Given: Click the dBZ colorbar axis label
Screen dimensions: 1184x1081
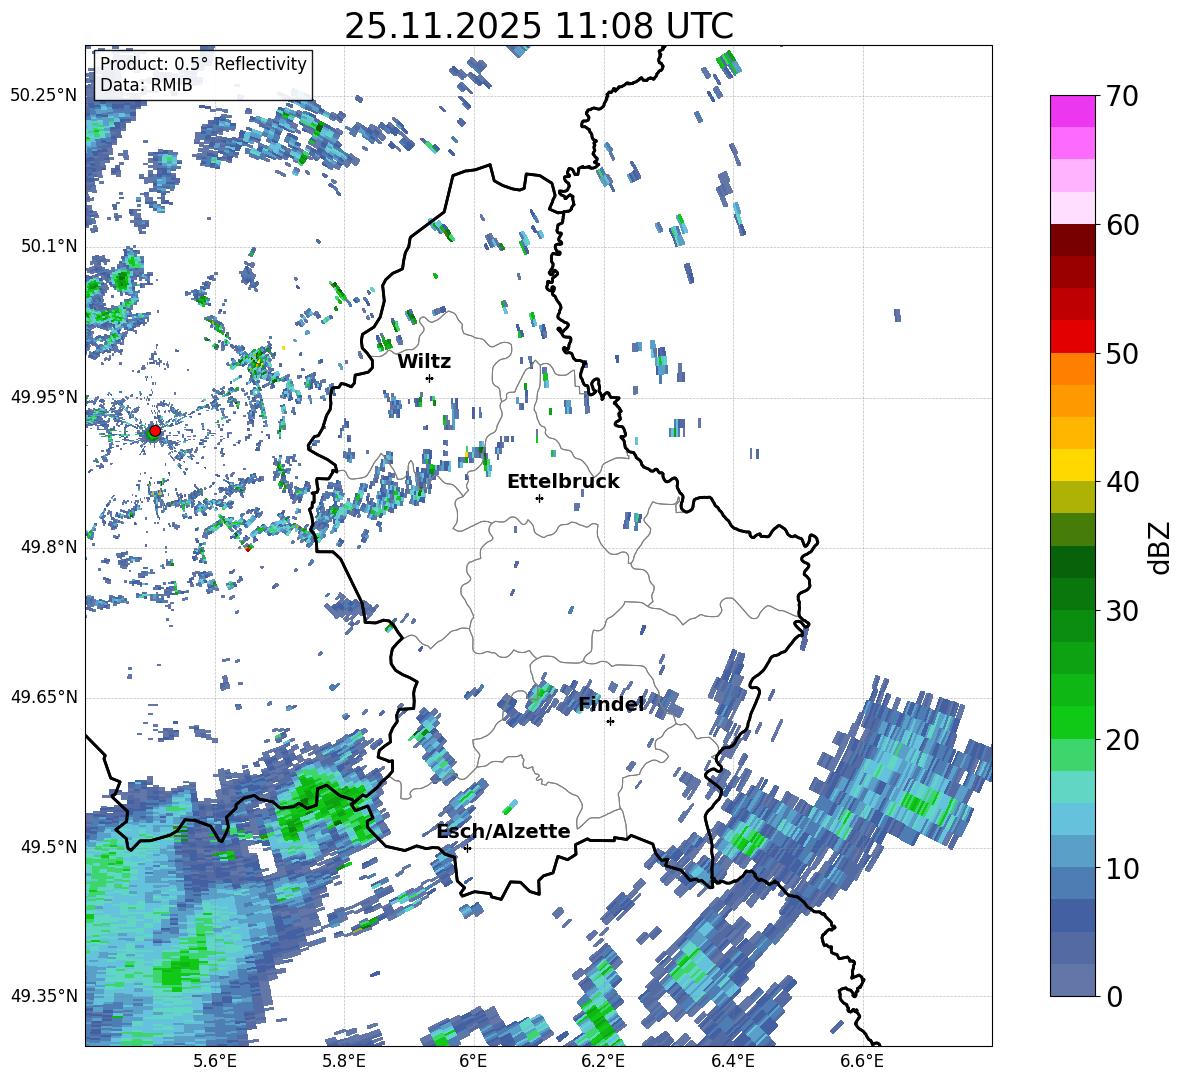Looking at the screenshot, I should [x=1161, y=547].
